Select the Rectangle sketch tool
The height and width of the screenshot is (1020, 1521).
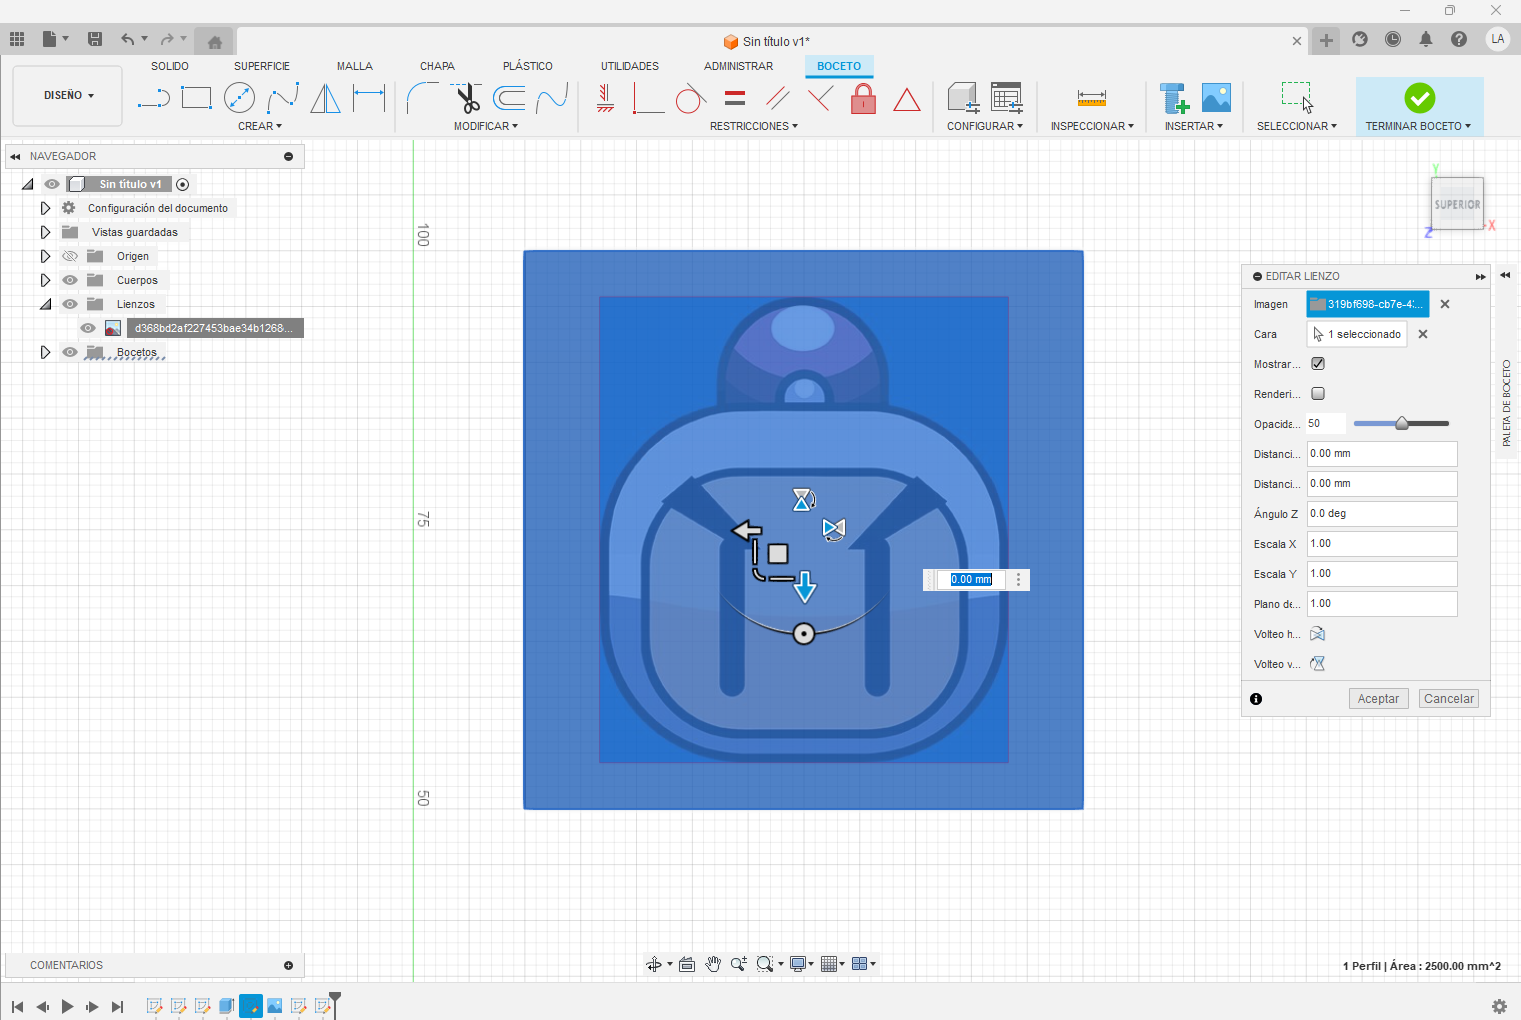(196, 98)
